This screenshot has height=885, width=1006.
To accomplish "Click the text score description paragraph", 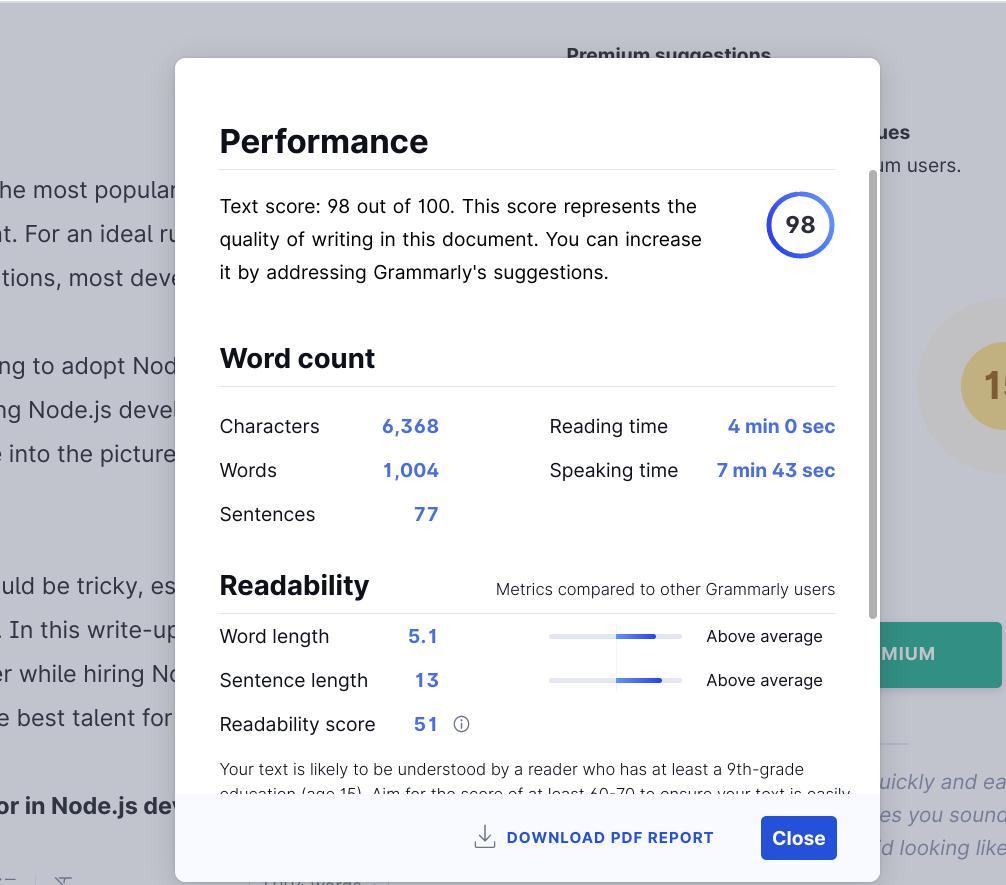I will [461, 239].
